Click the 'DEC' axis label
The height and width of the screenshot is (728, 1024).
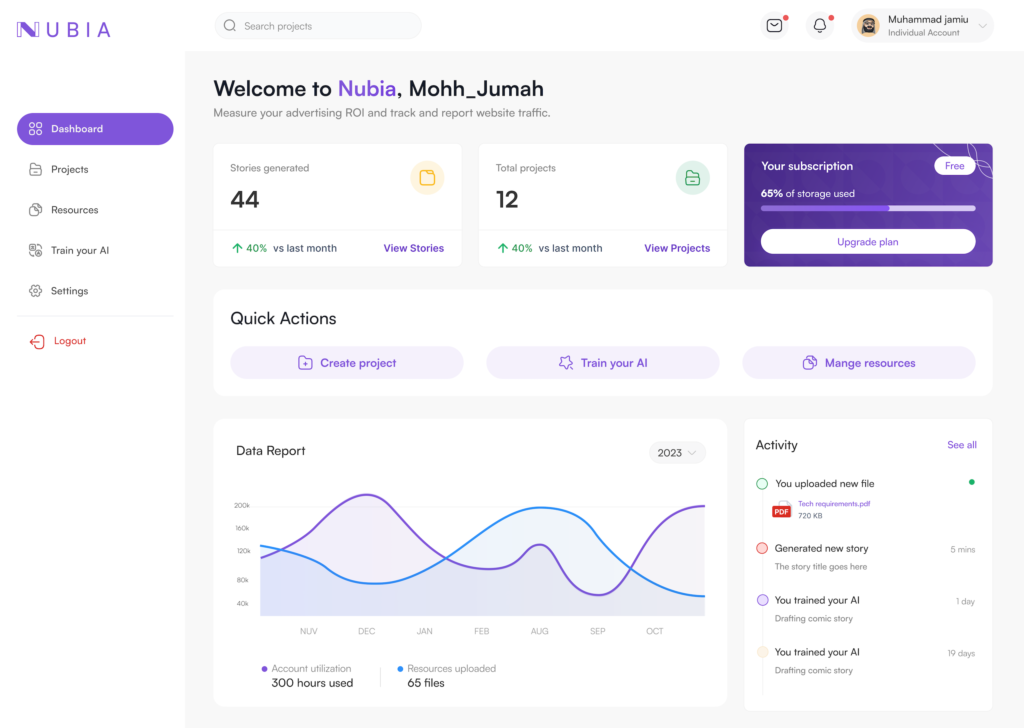[366, 631]
